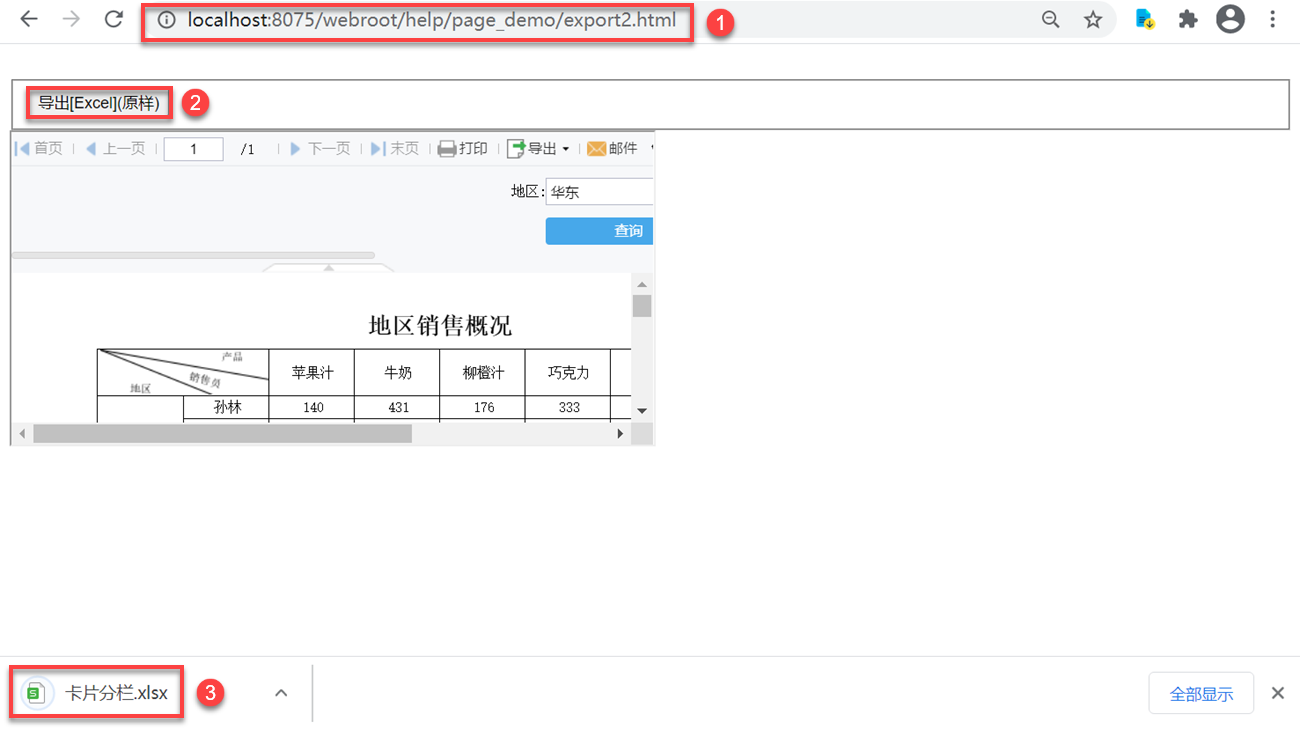View site information icon beside the URL
The width and height of the screenshot is (1300, 729).
tap(167, 20)
